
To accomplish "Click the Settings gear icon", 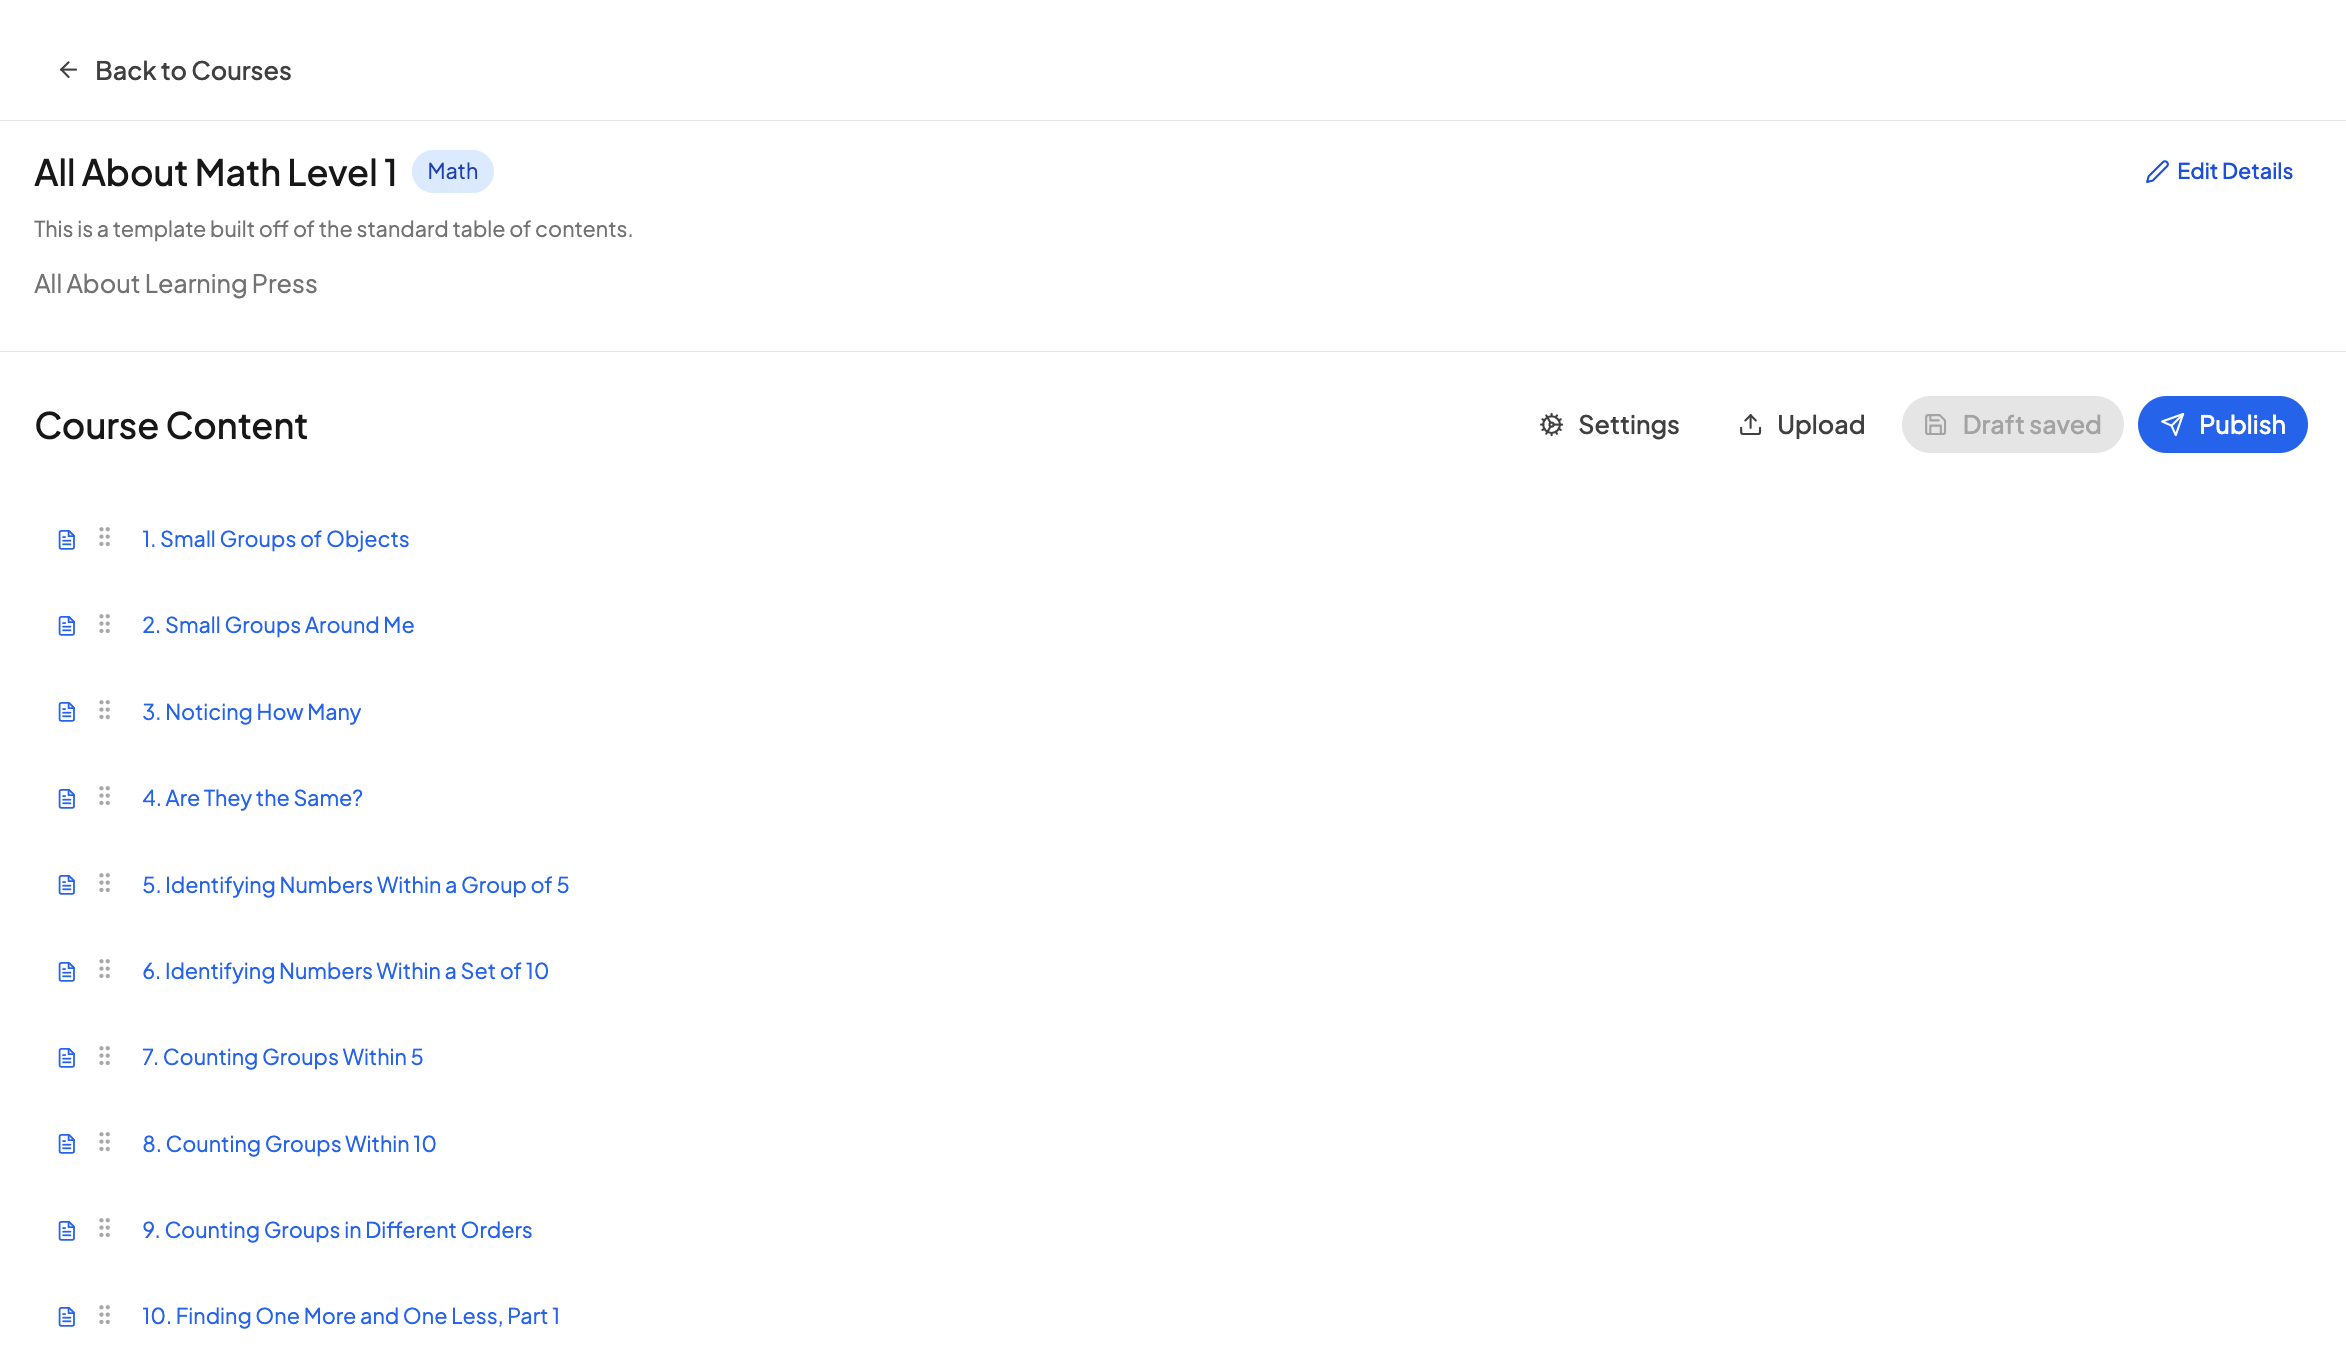I will pos(1551,425).
